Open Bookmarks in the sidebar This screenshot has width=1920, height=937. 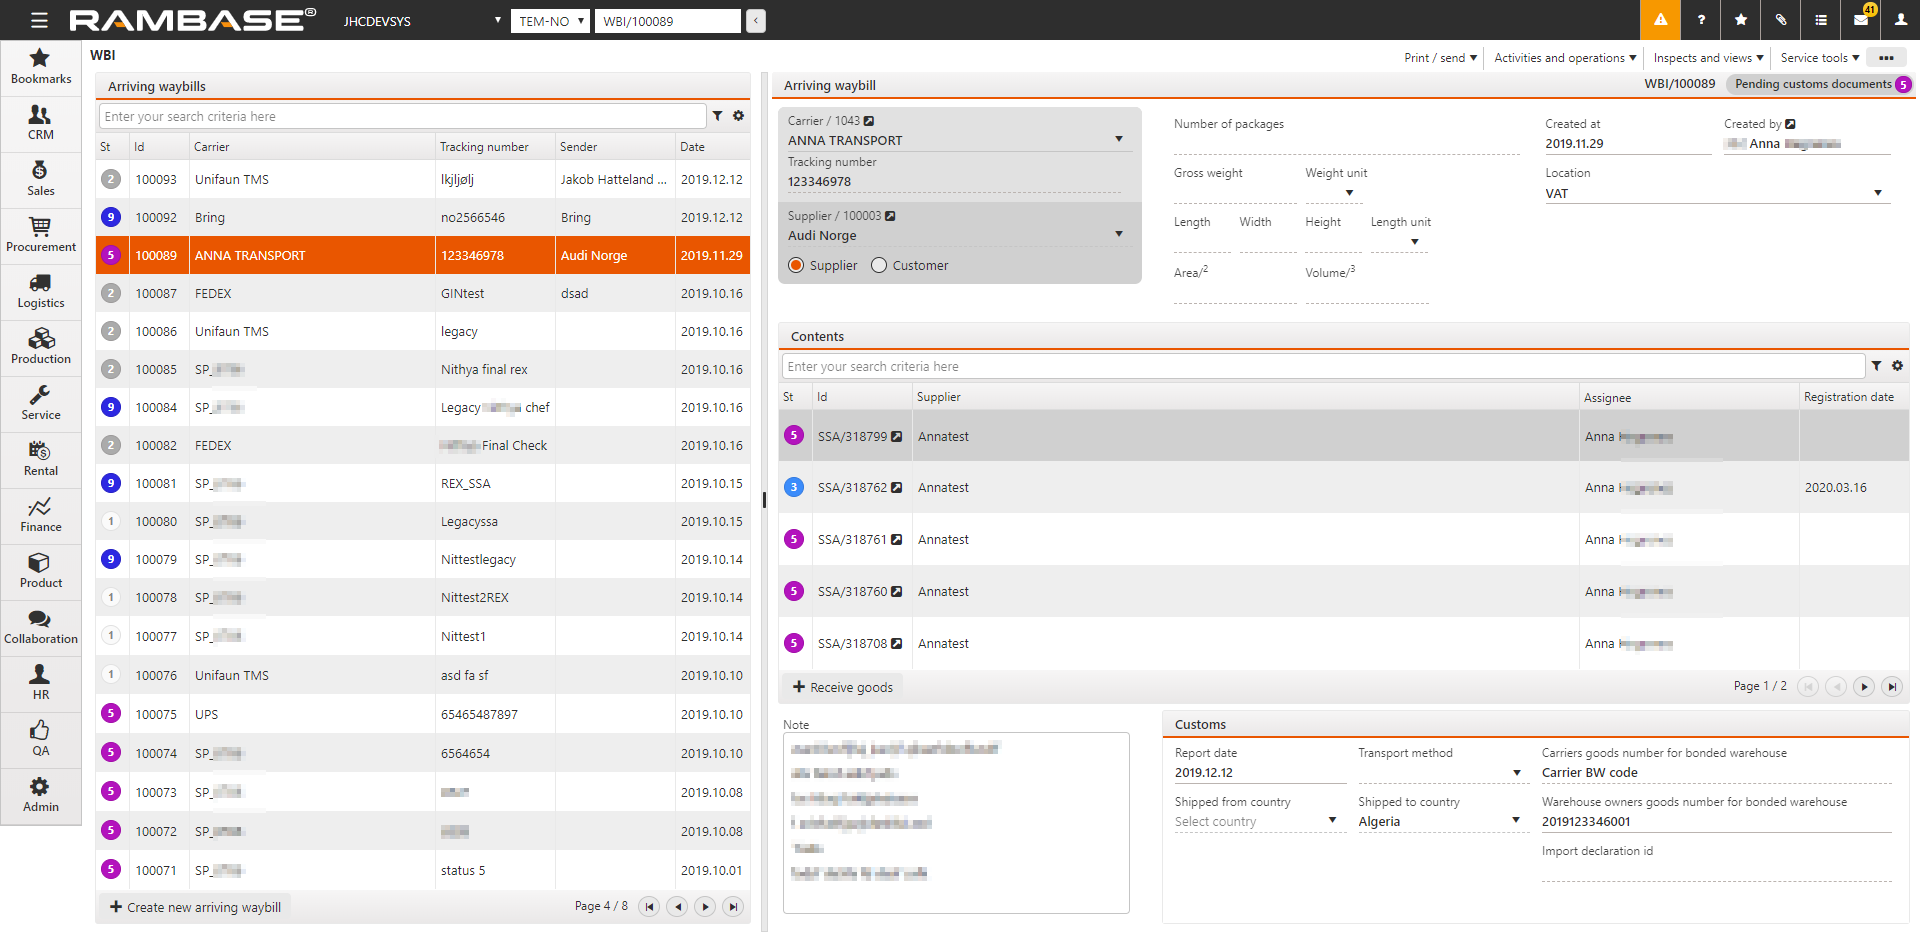40,67
